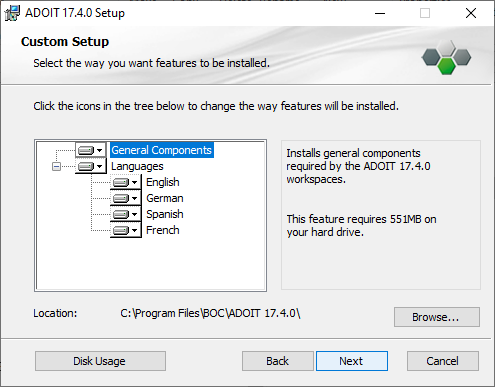Click the install location path text

pos(210,313)
